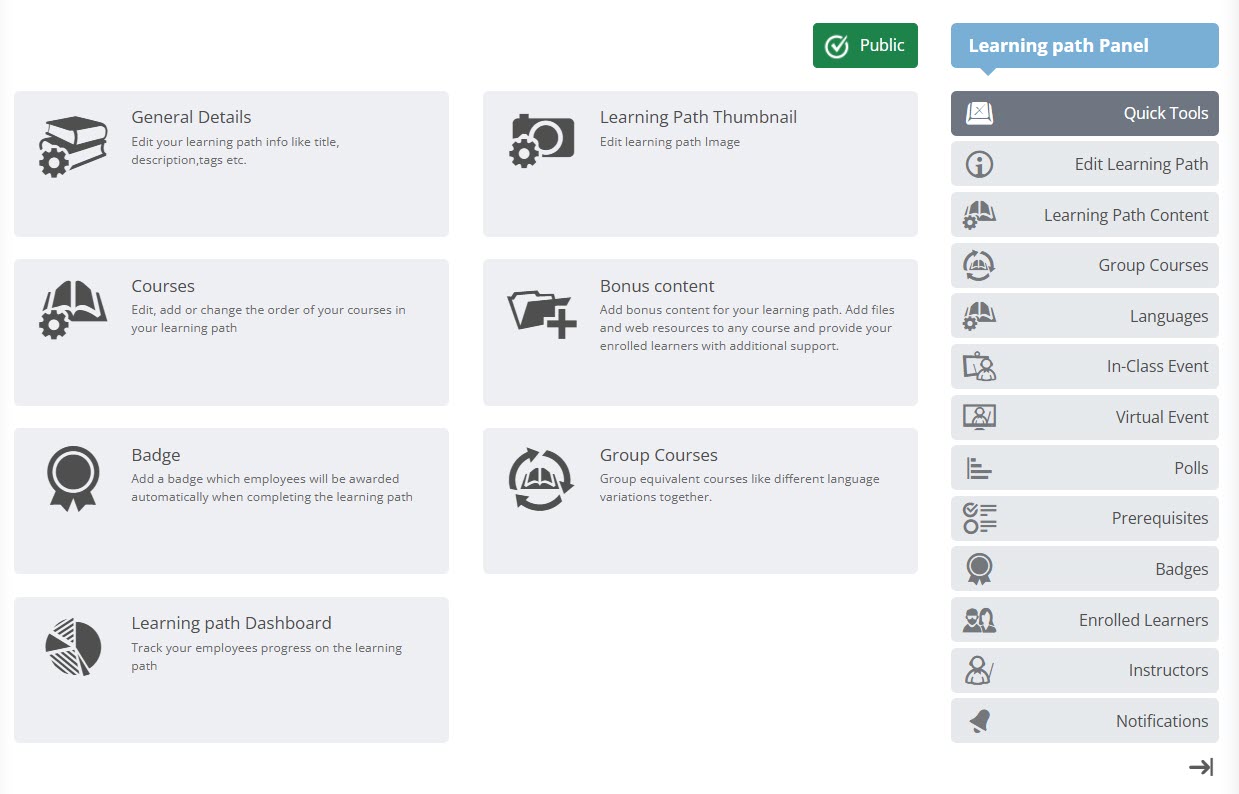Select Quick Tools in the side panel
Image resolution: width=1239 pixels, height=794 pixels.
pos(1084,113)
